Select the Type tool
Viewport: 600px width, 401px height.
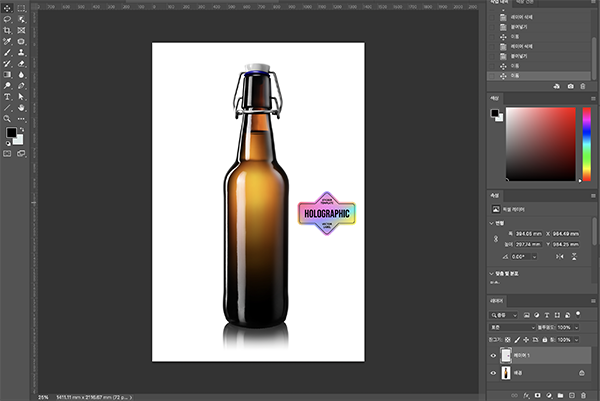[x=8, y=96]
